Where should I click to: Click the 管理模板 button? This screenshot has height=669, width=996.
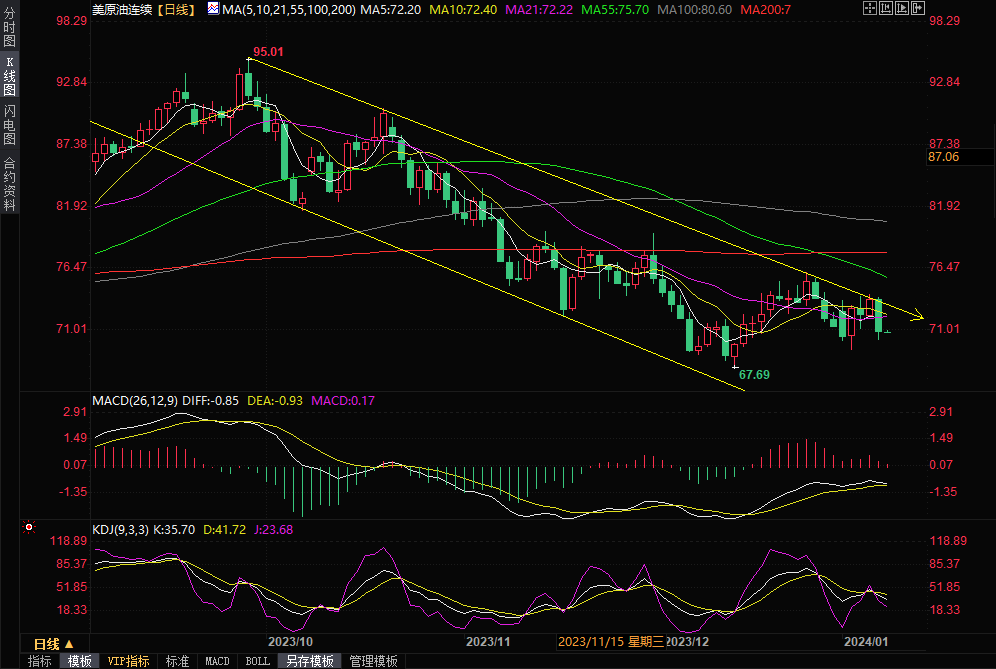pyautogui.click(x=373, y=661)
